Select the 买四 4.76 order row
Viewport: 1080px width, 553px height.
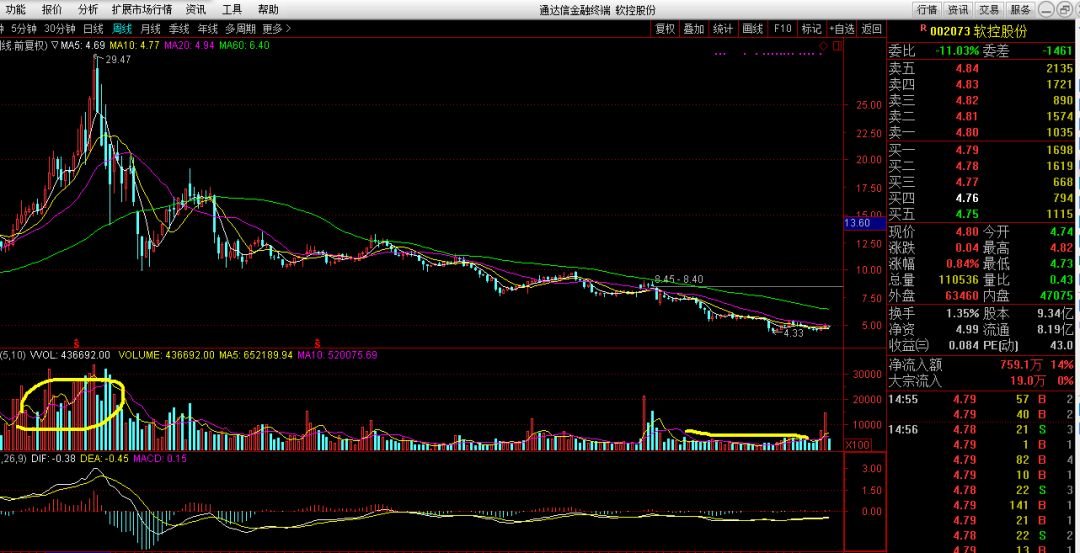click(x=981, y=198)
